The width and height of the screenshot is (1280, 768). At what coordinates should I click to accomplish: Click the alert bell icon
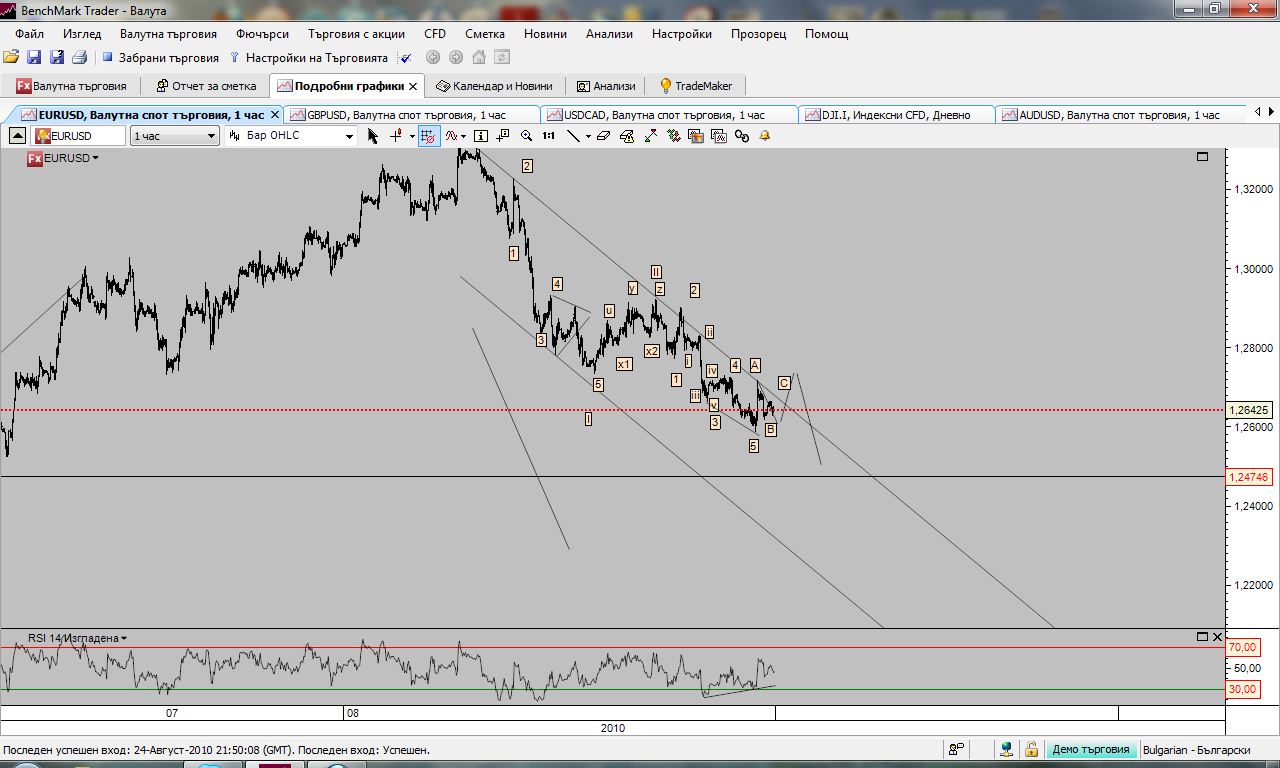765,136
